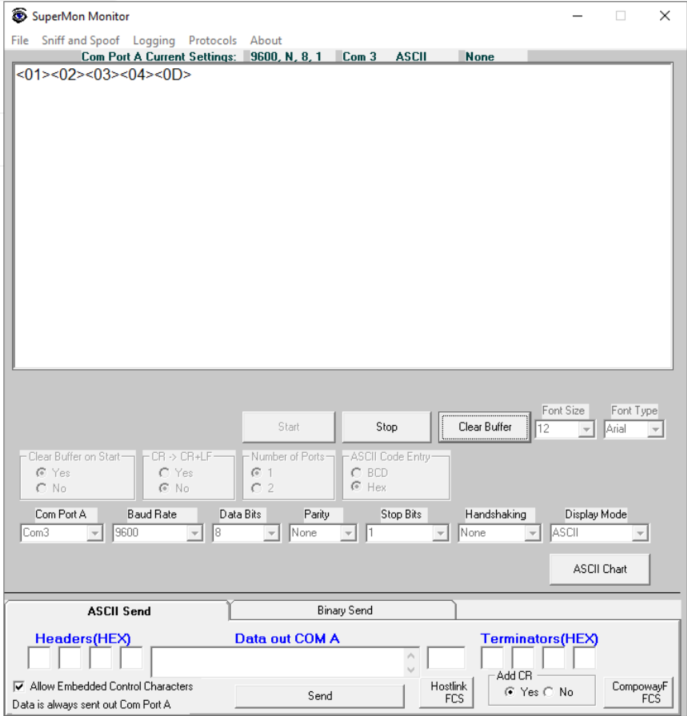Viewport: 687px width, 716px height.
Task: Select 1 for Number of Ports
Action: (x=256, y=473)
